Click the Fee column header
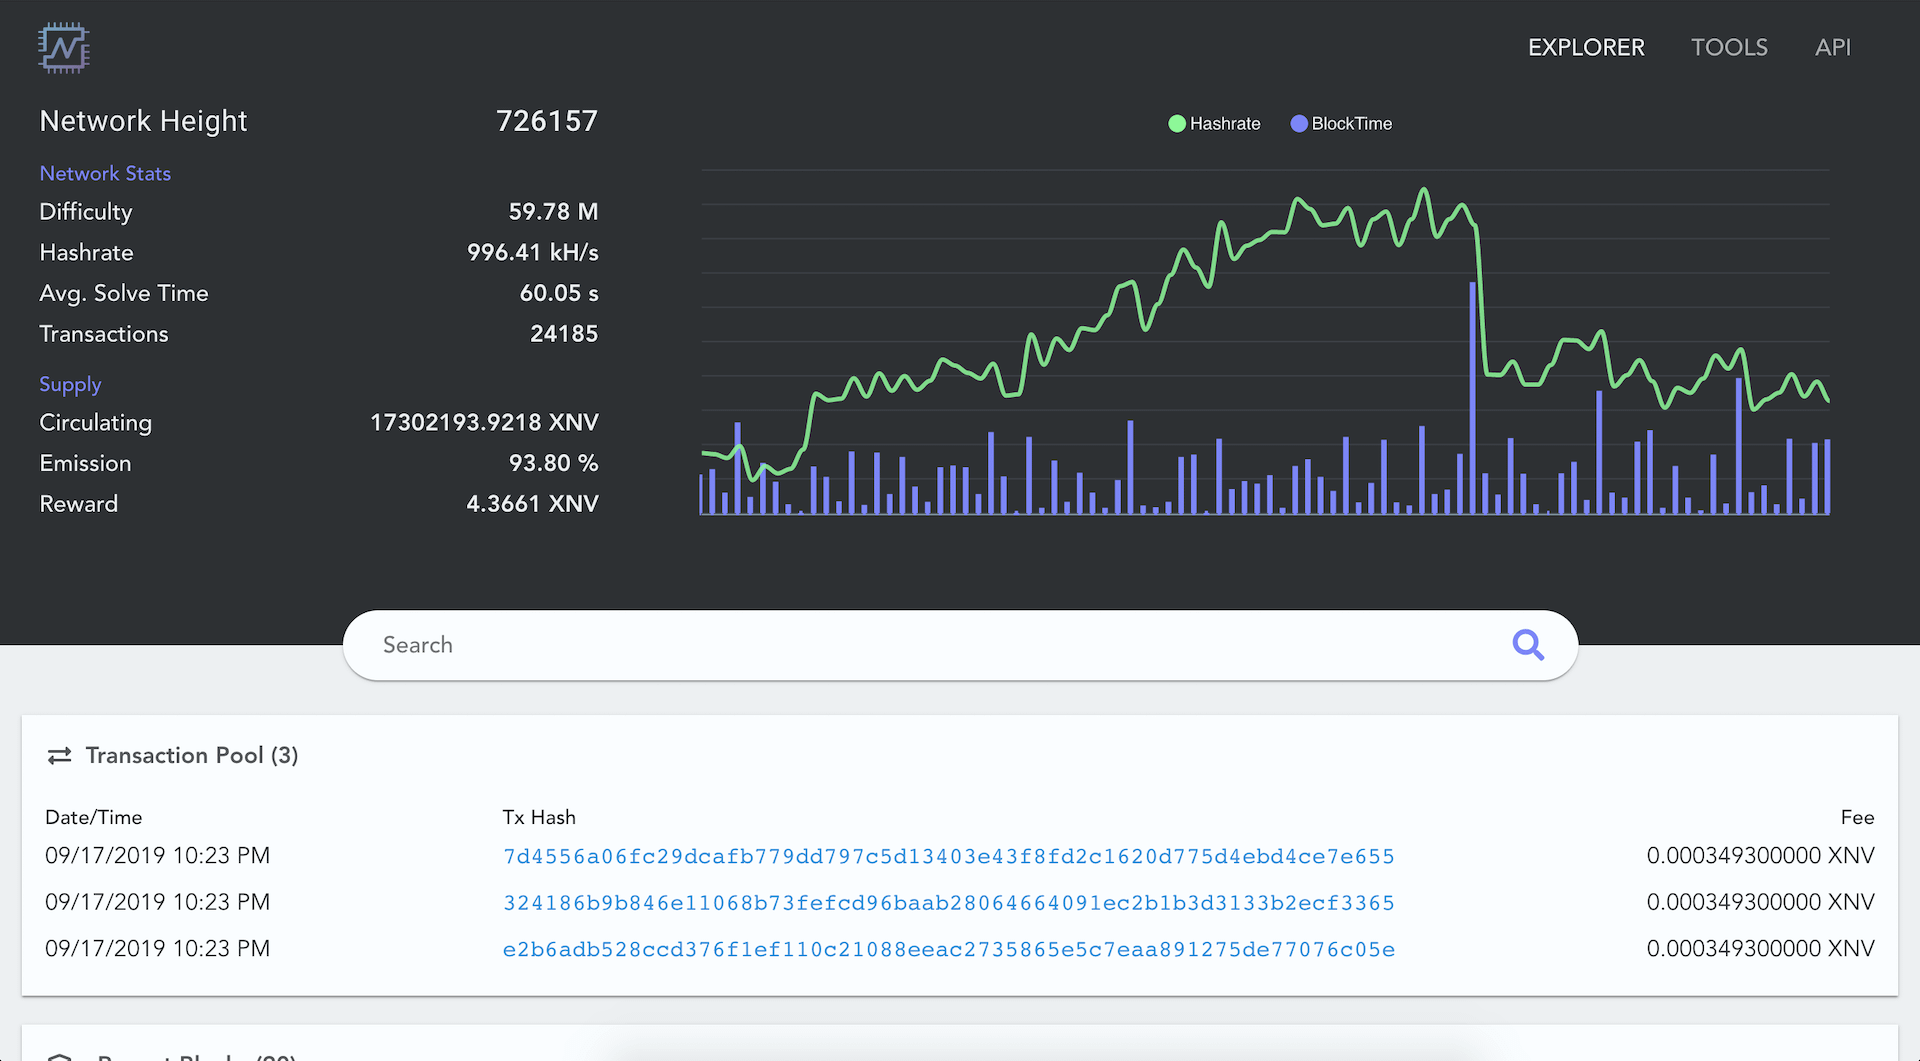This screenshot has height=1061, width=1920. pos(1857,817)
